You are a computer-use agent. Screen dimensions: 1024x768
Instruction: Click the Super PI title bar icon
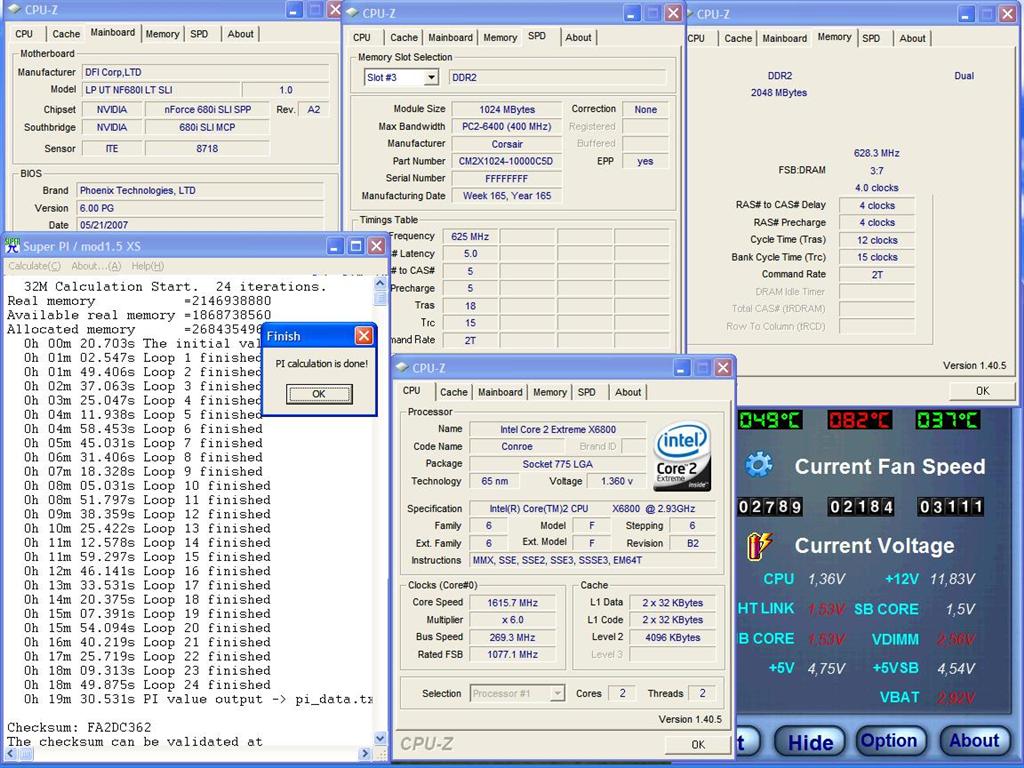click(x=12, y=246)
